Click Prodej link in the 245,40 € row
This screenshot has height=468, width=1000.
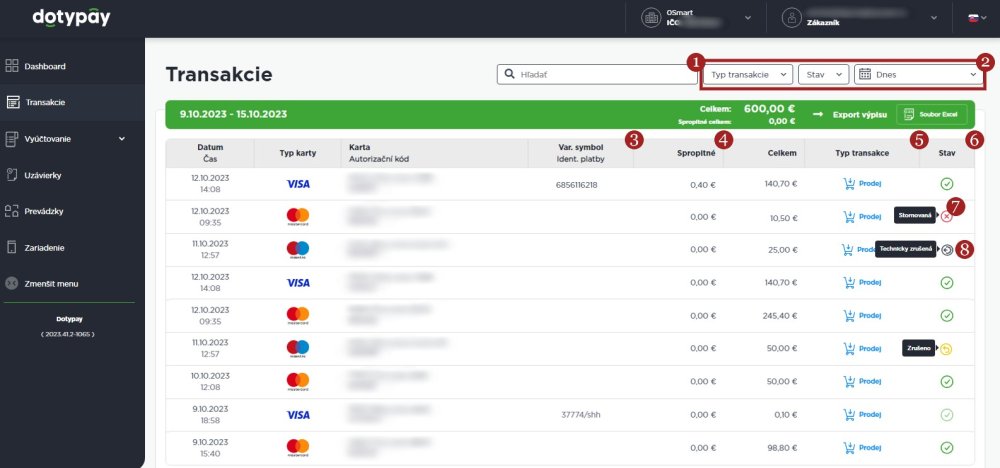pos(870,316)
